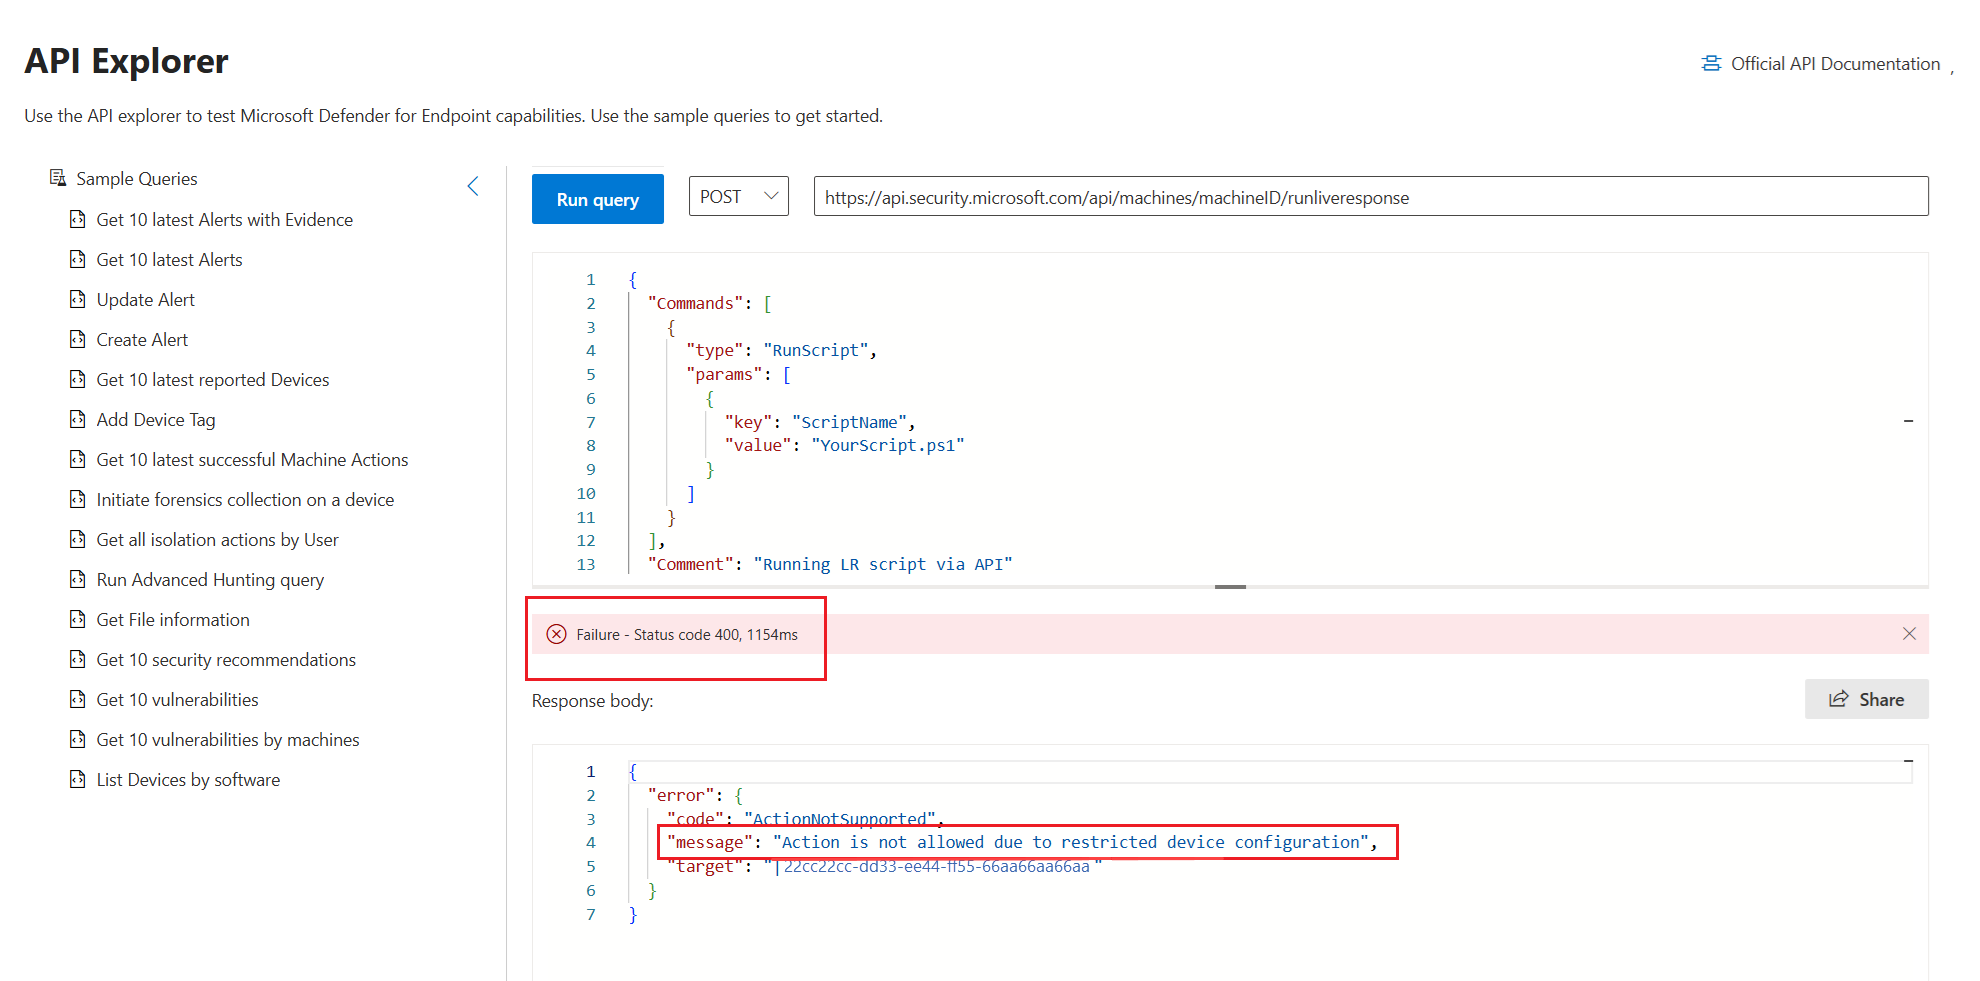The height and width of the screenshot is (981, 1980).
Task: Click icon beside Get 10 latest reported Devices
Action: click(78, 379)
